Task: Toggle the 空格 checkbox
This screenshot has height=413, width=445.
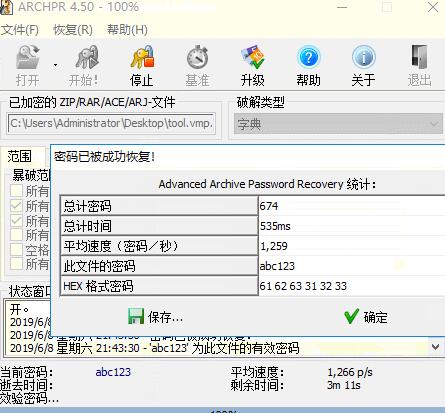Action: (x=16, y=250)
